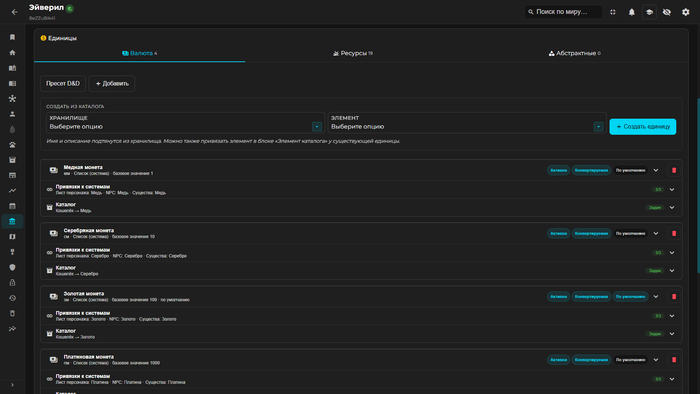
Task: Click the green badge next to Эйверил title
Action: 70,8
